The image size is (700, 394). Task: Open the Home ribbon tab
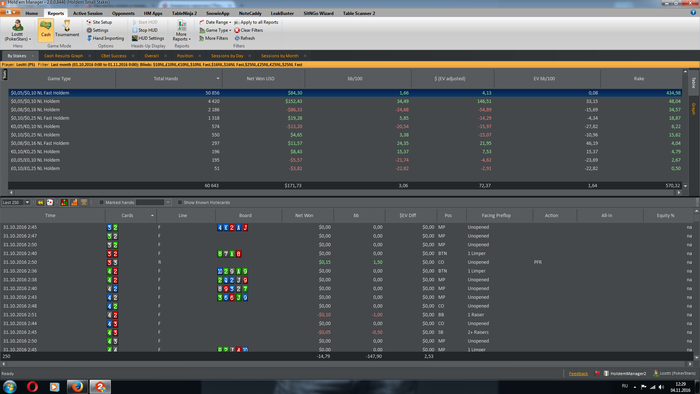coord(32,13)
